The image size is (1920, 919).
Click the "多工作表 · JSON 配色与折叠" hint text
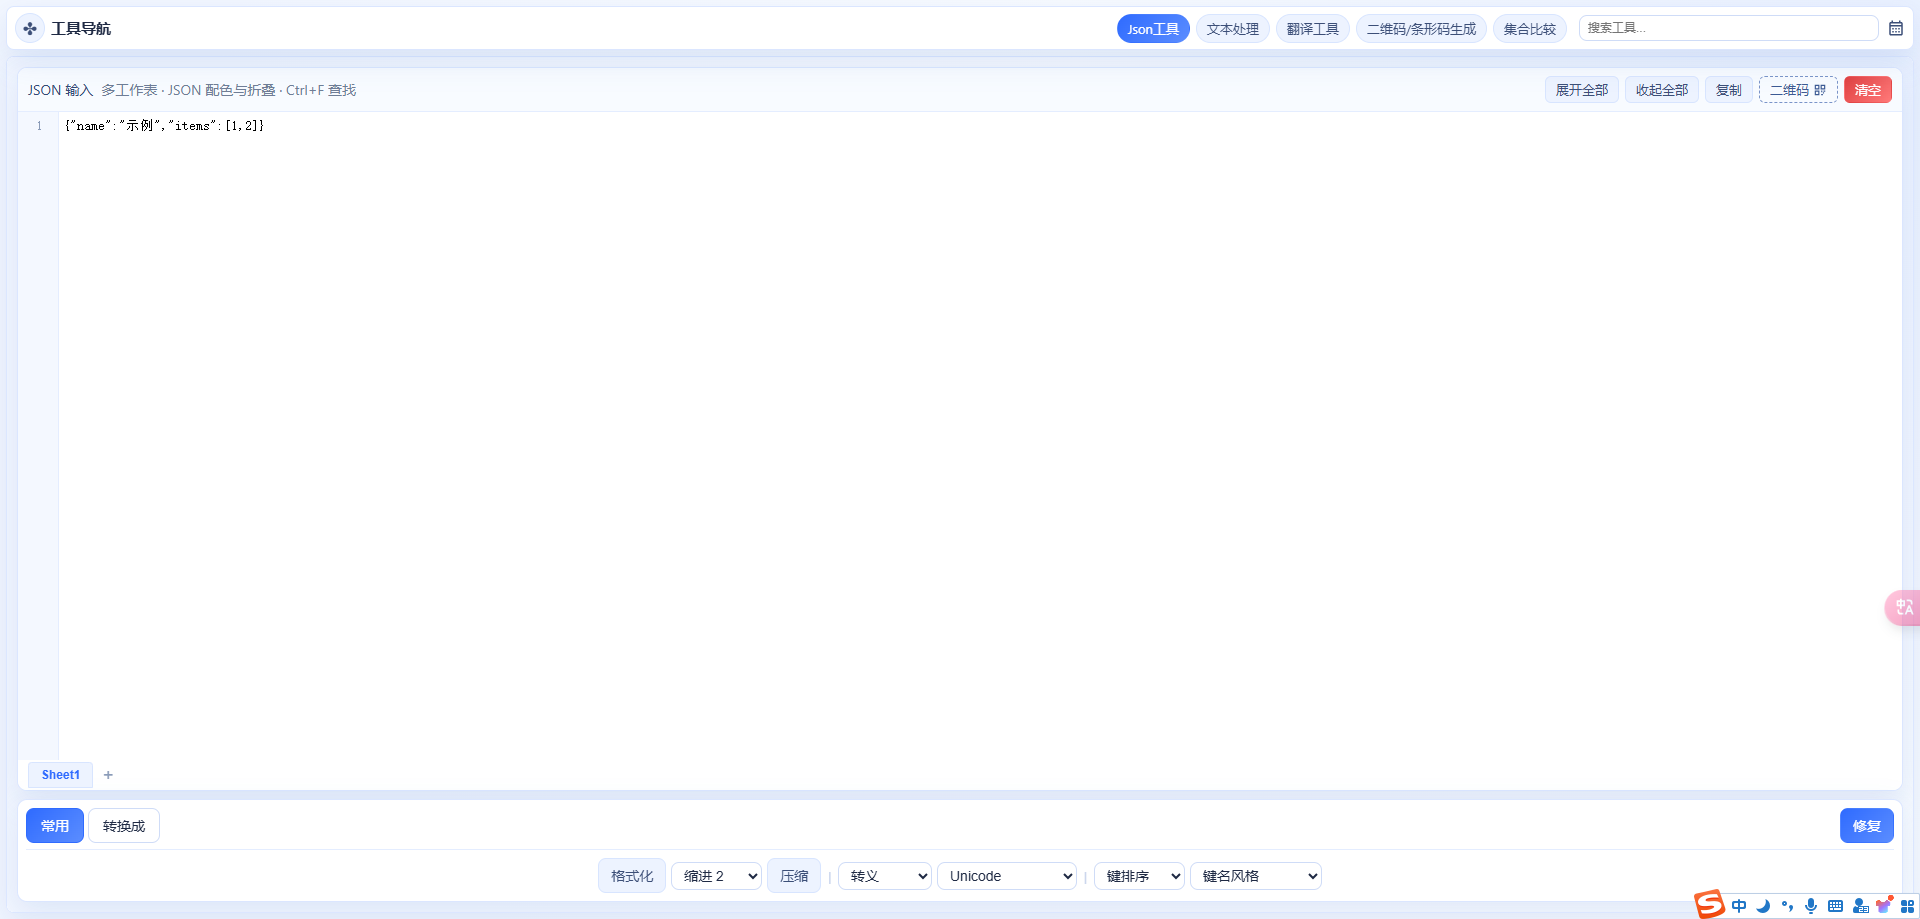[187, 90]
